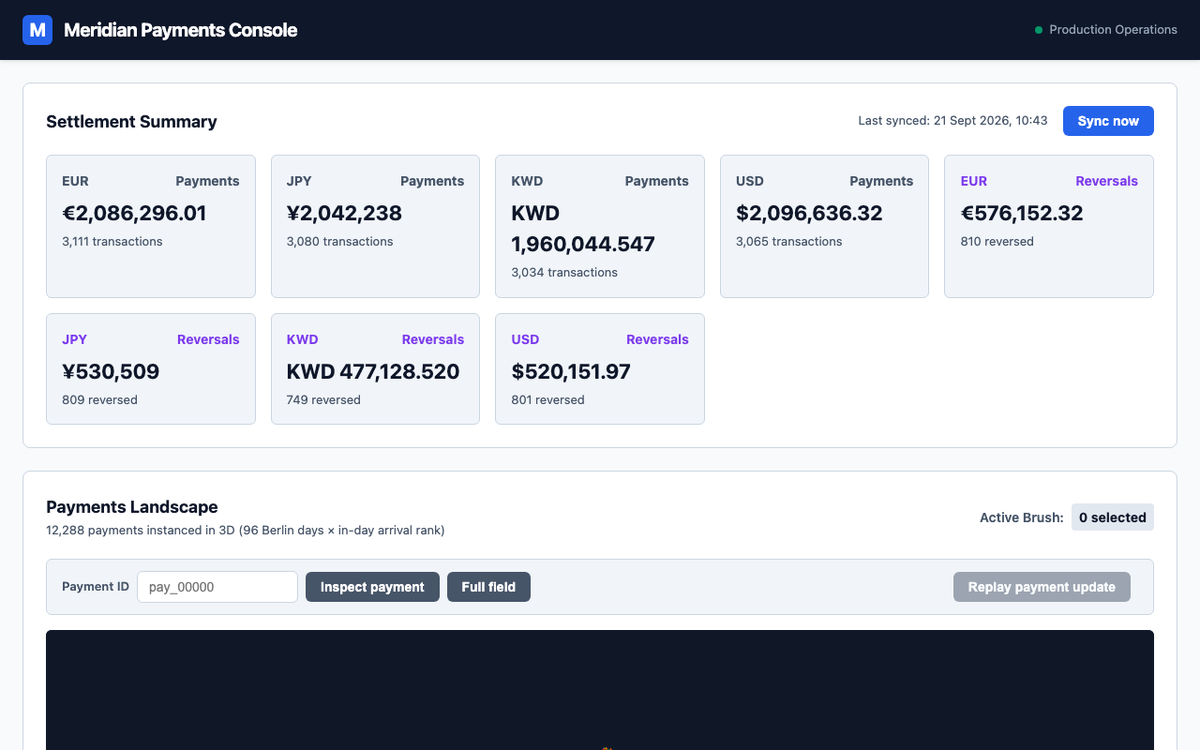Click the Full field button
The image size is (1200, 750).
coord(489,587)
